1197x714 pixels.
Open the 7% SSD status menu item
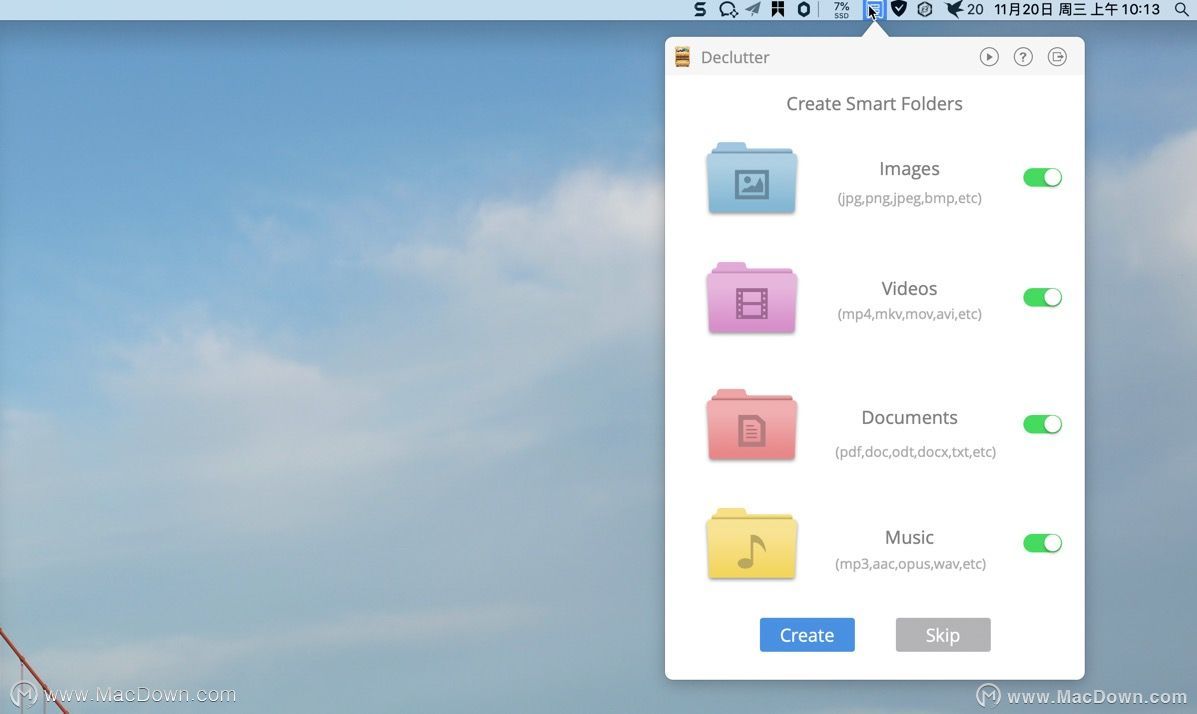(841, 9)
